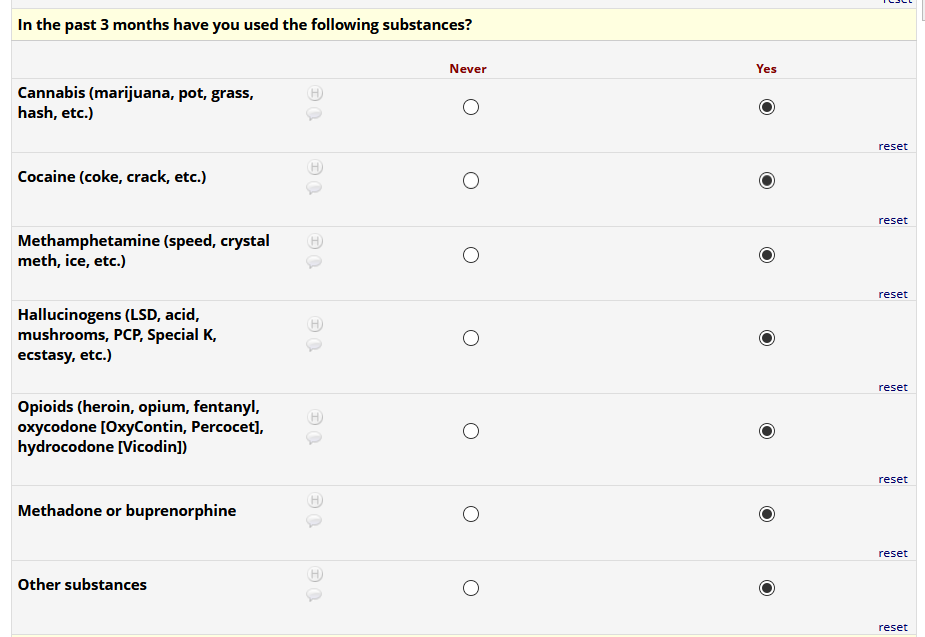Choose Never for Methadone or buprenorphine
925x637 pixels.
point(471,514)
